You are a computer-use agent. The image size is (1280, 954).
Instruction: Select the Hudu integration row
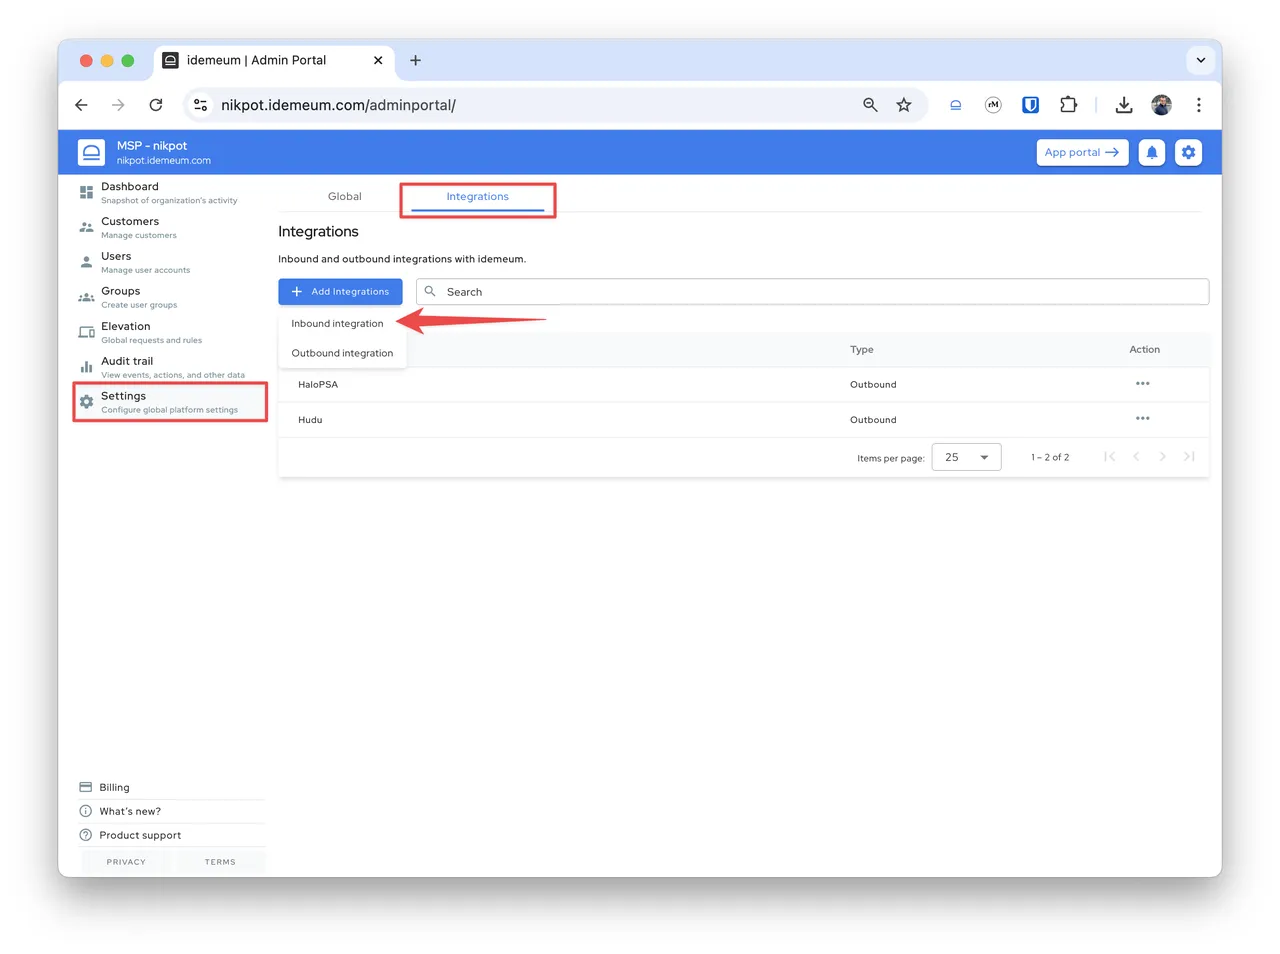point(743,420)
